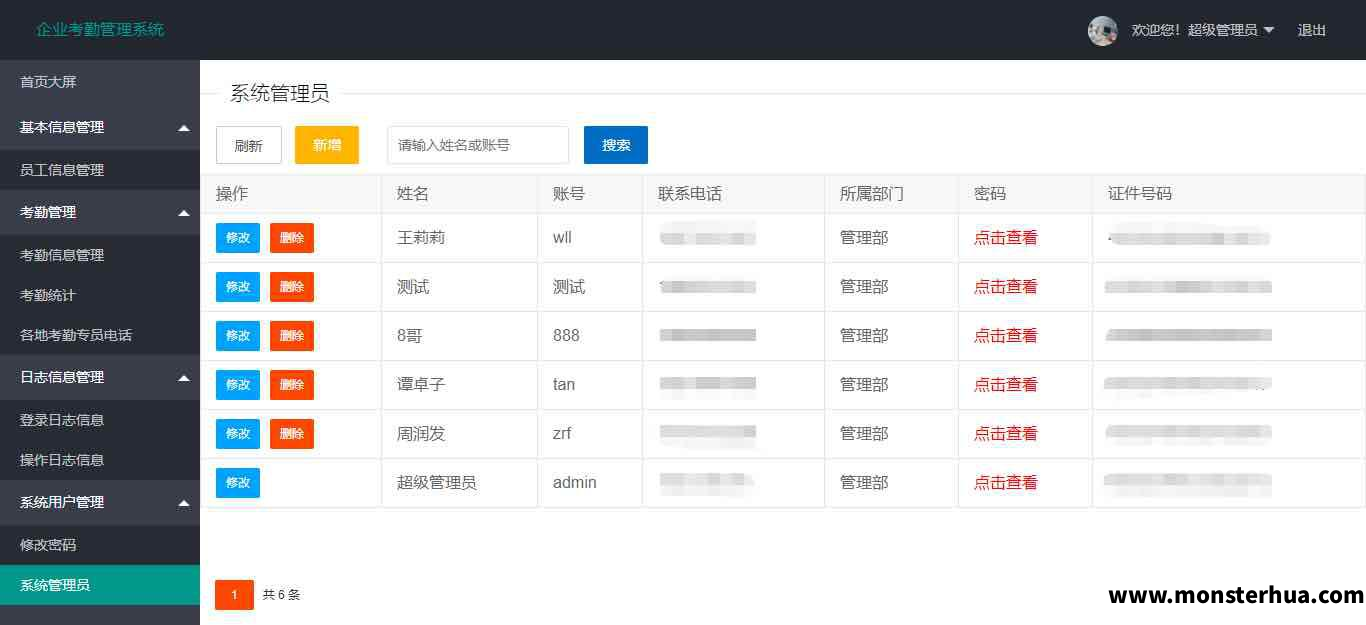Click the account cell admin

coord(575,483)
